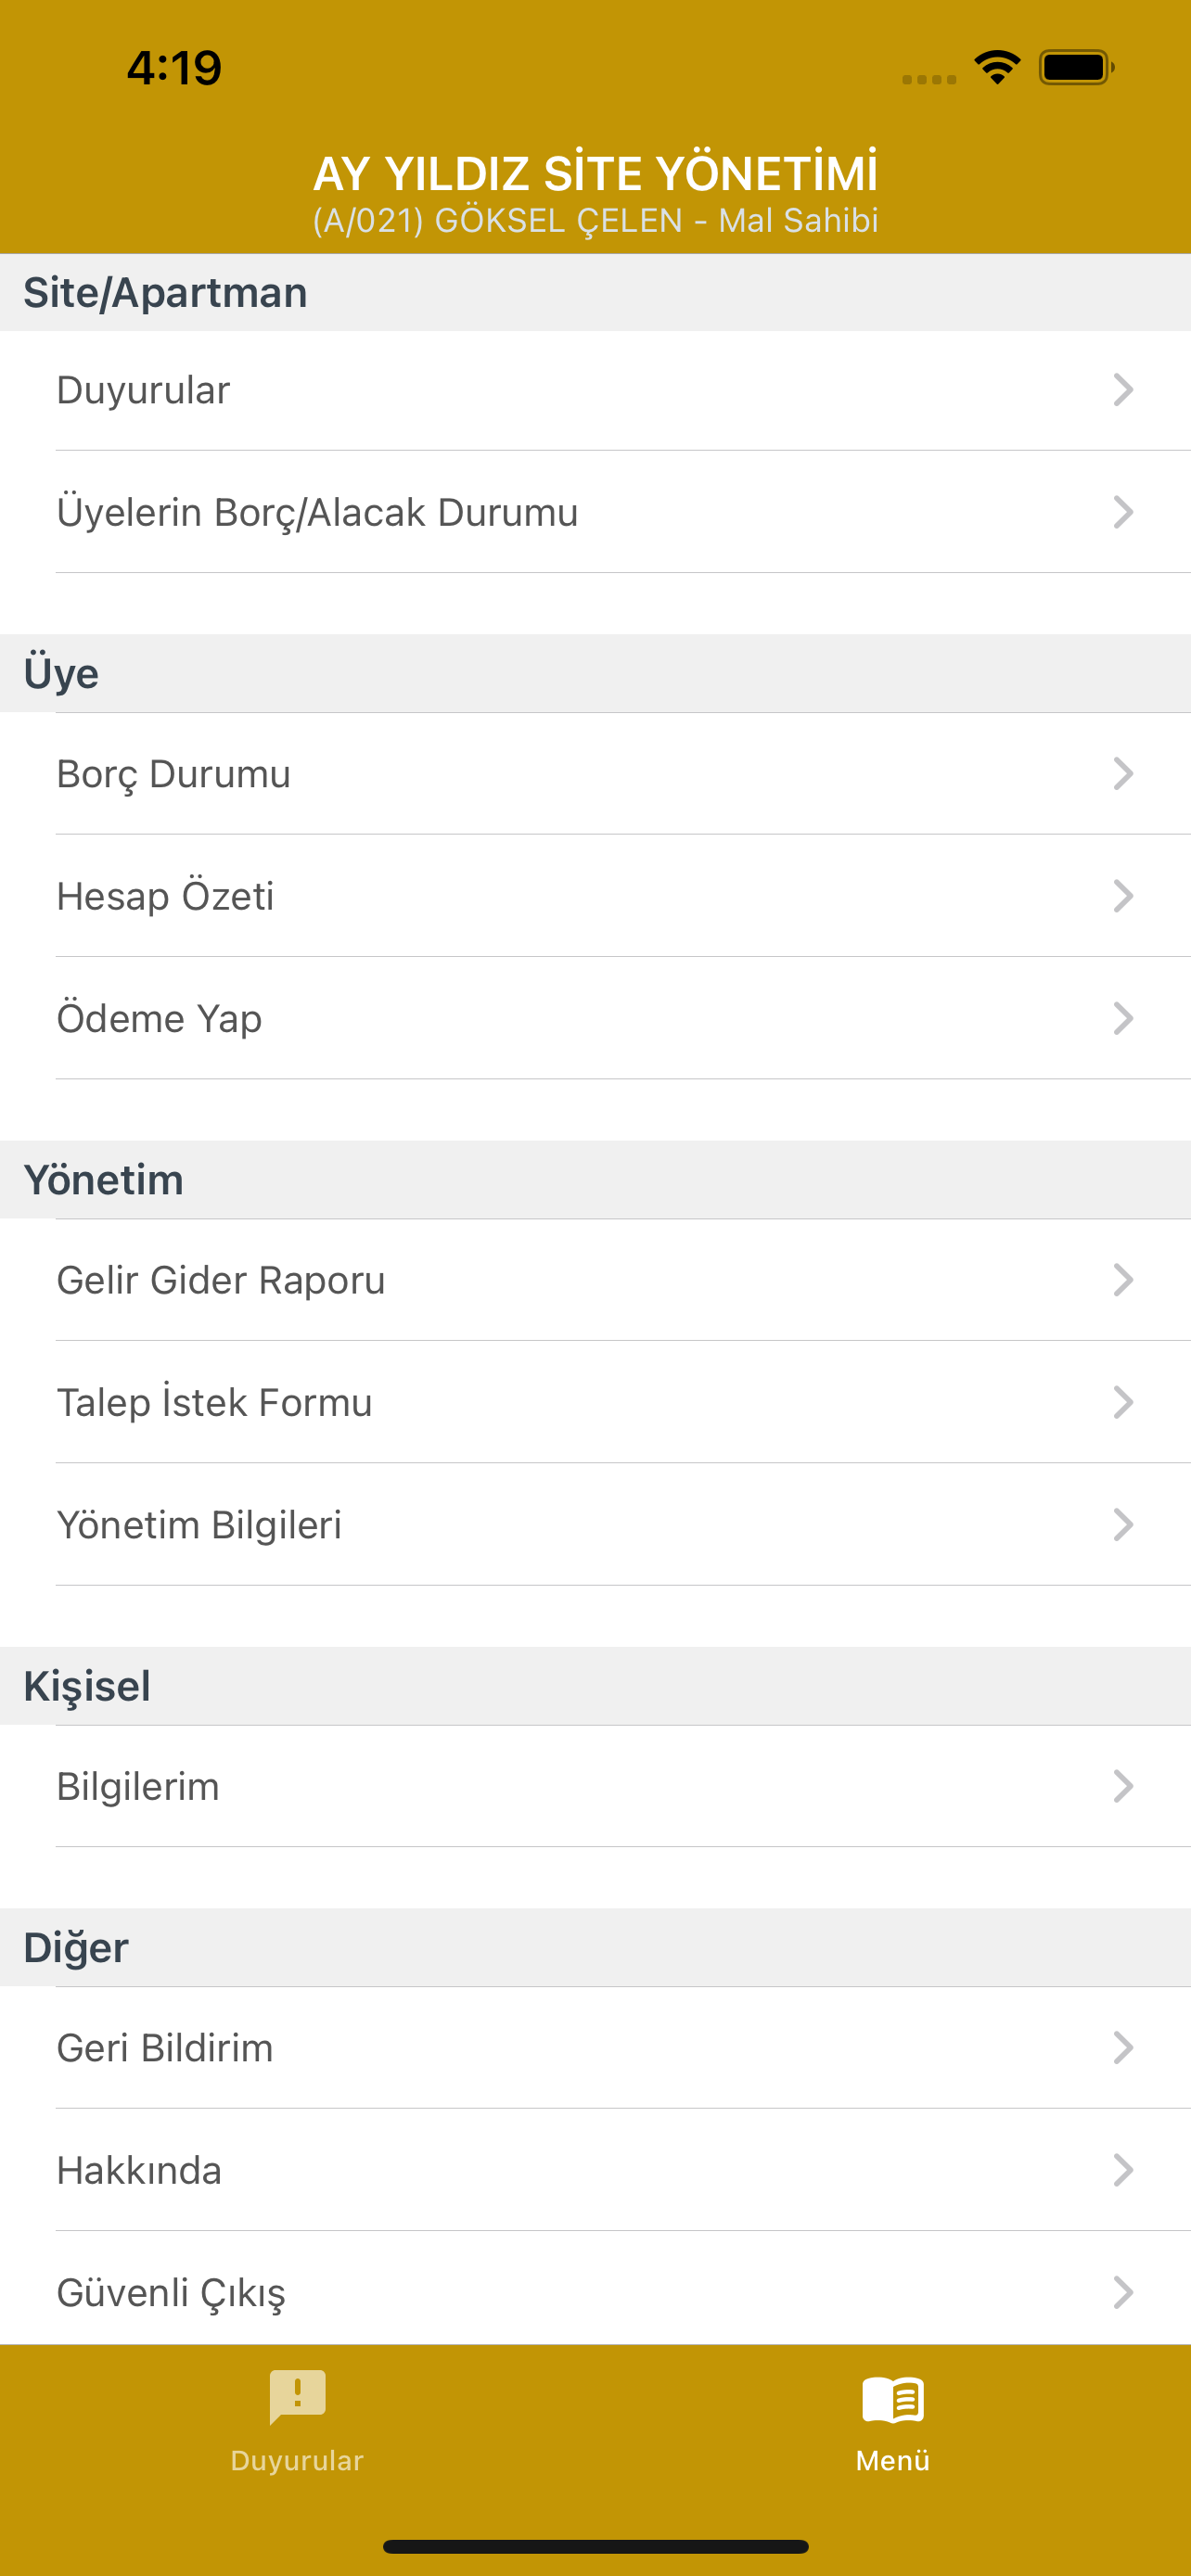Viewport: 1191px width, 2576px height.
Task: Open Yönetim Bilgileri entry
Action: pyautogui.click(x=595, y=1524)
